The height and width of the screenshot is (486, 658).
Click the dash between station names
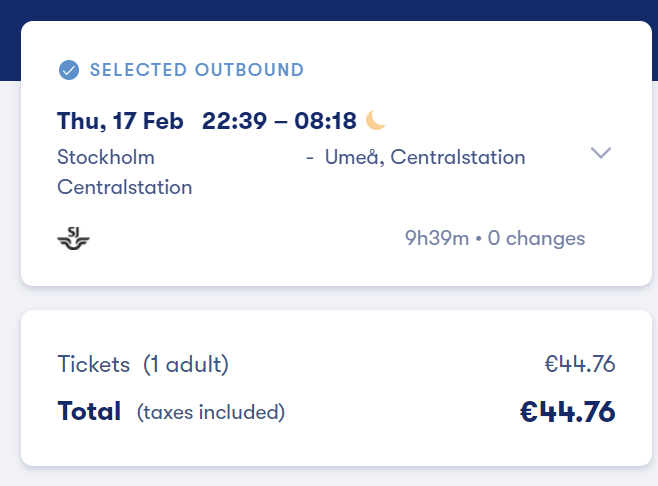(x=310, y=158)
